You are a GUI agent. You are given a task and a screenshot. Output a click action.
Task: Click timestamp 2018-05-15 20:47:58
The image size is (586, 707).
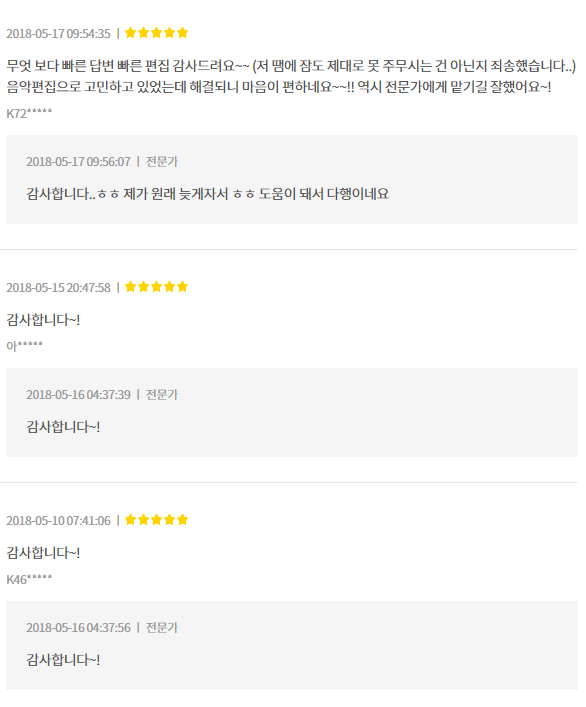pyautogui.click(x=58, y=288)
